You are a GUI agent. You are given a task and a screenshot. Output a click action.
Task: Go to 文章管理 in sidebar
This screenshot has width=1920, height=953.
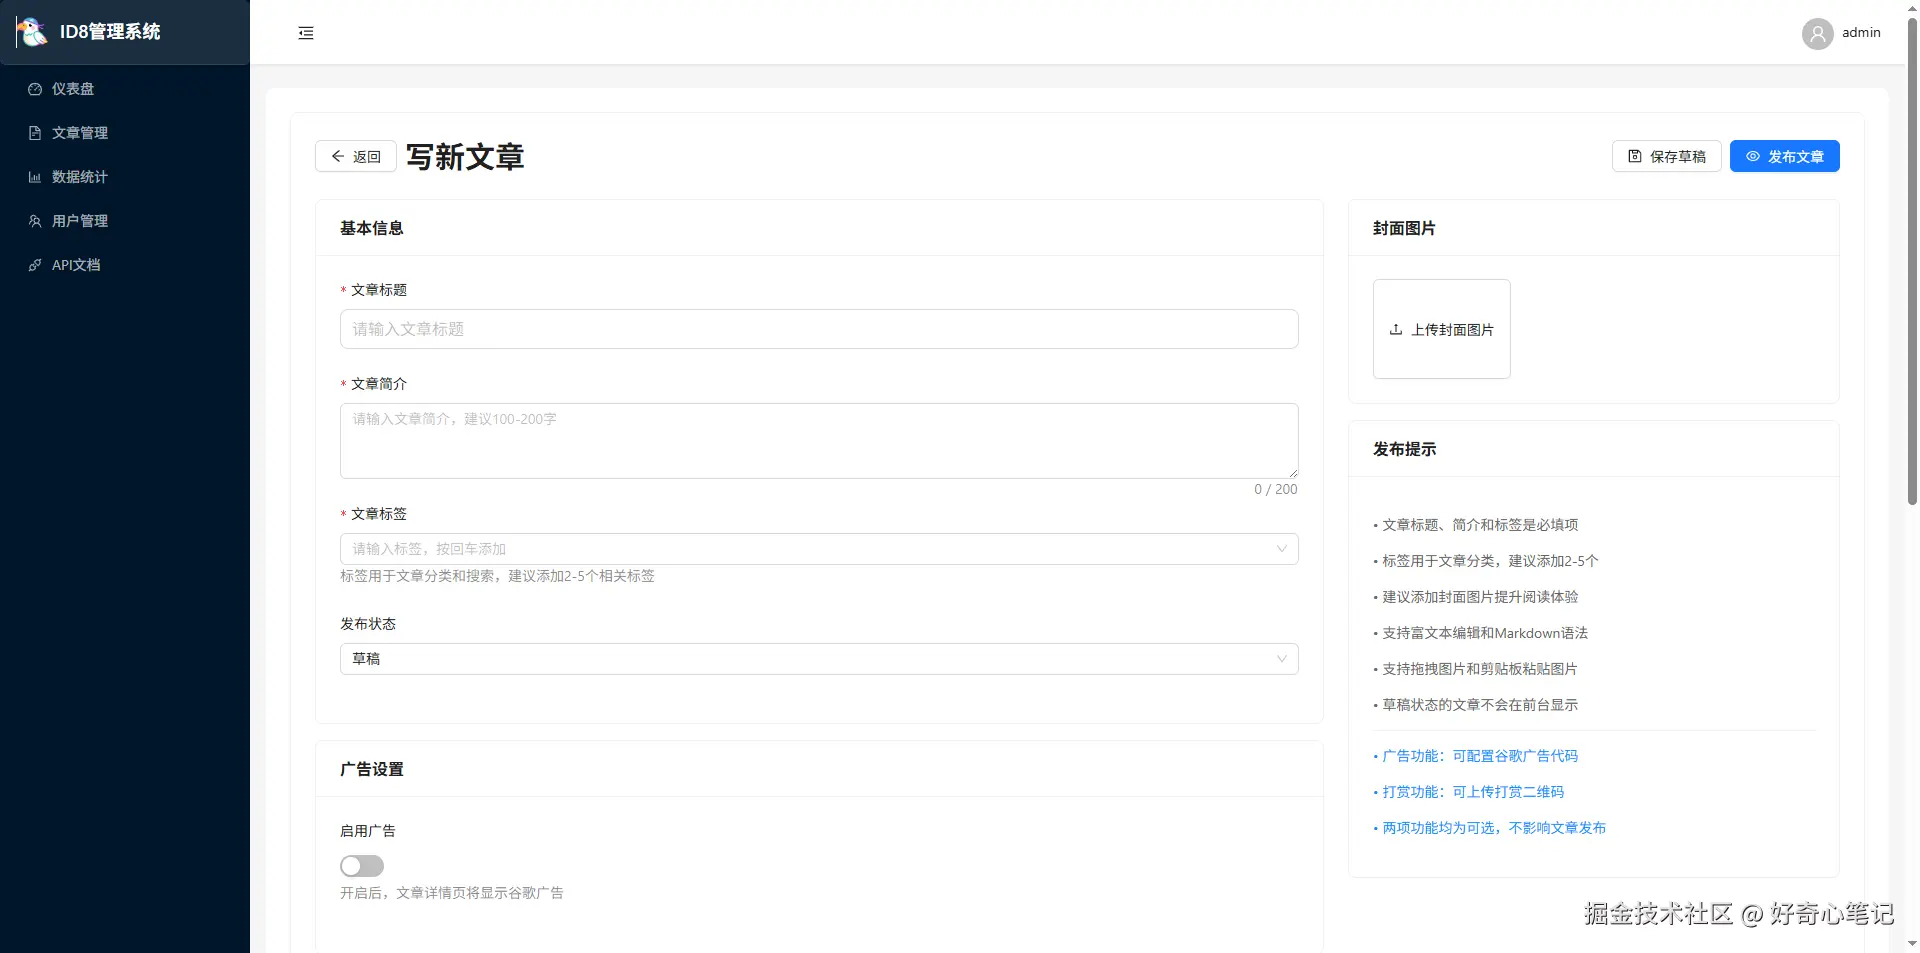[125, 133]
